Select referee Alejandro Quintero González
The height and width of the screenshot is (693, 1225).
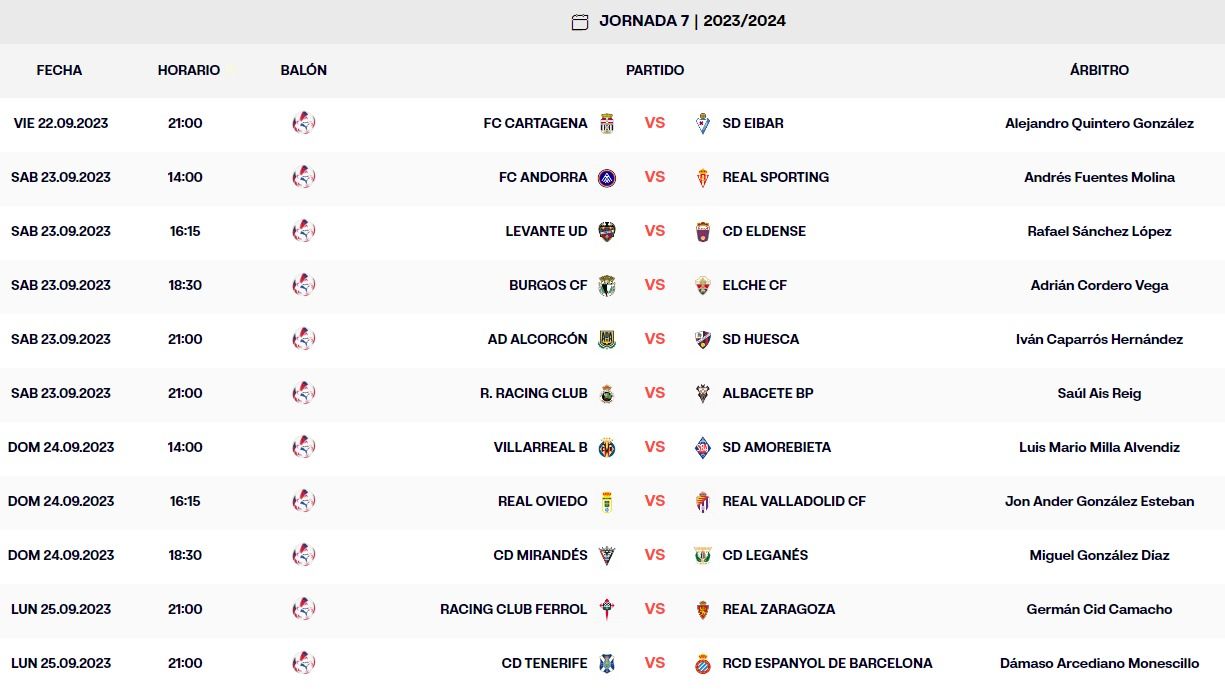1099,123
